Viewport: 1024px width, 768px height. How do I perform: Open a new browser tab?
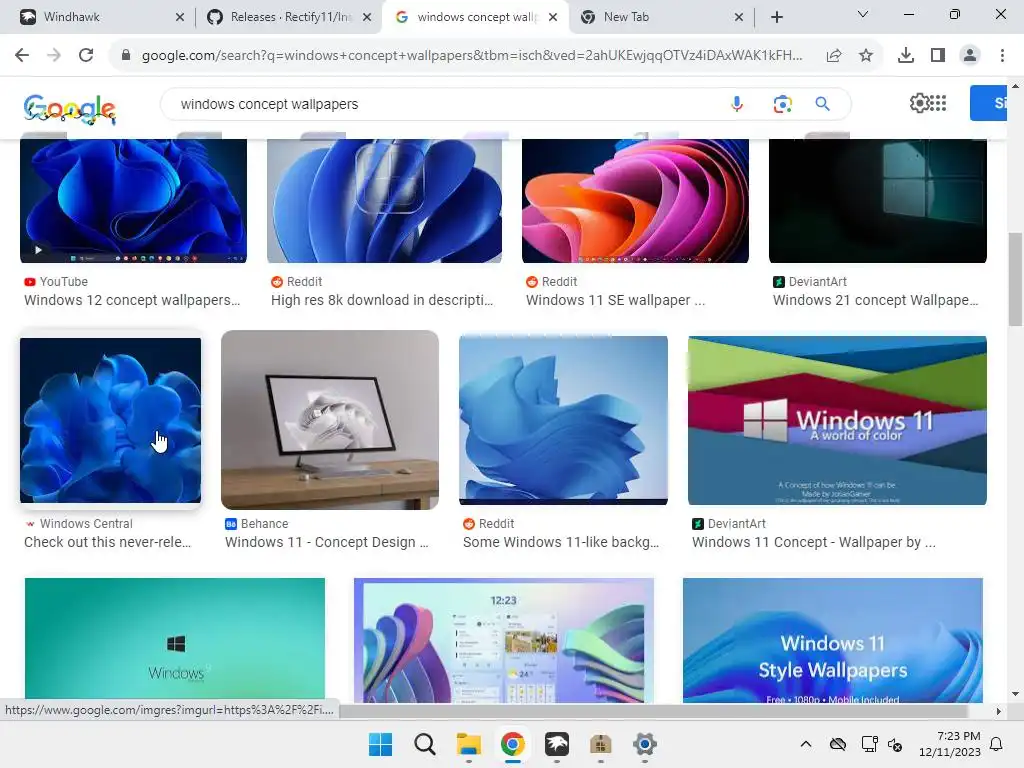click(776, 18)
